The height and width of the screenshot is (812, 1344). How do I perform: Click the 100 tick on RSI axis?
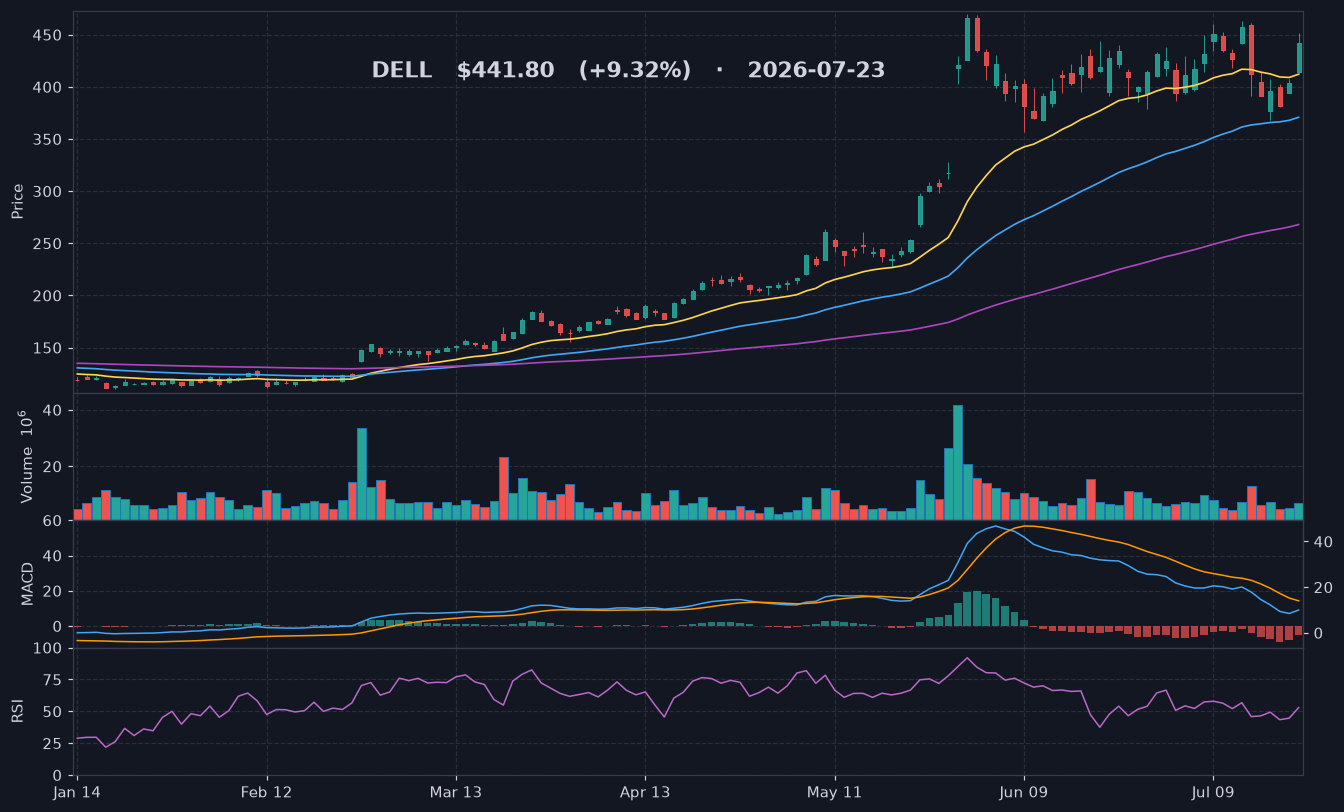click(48, 649)
